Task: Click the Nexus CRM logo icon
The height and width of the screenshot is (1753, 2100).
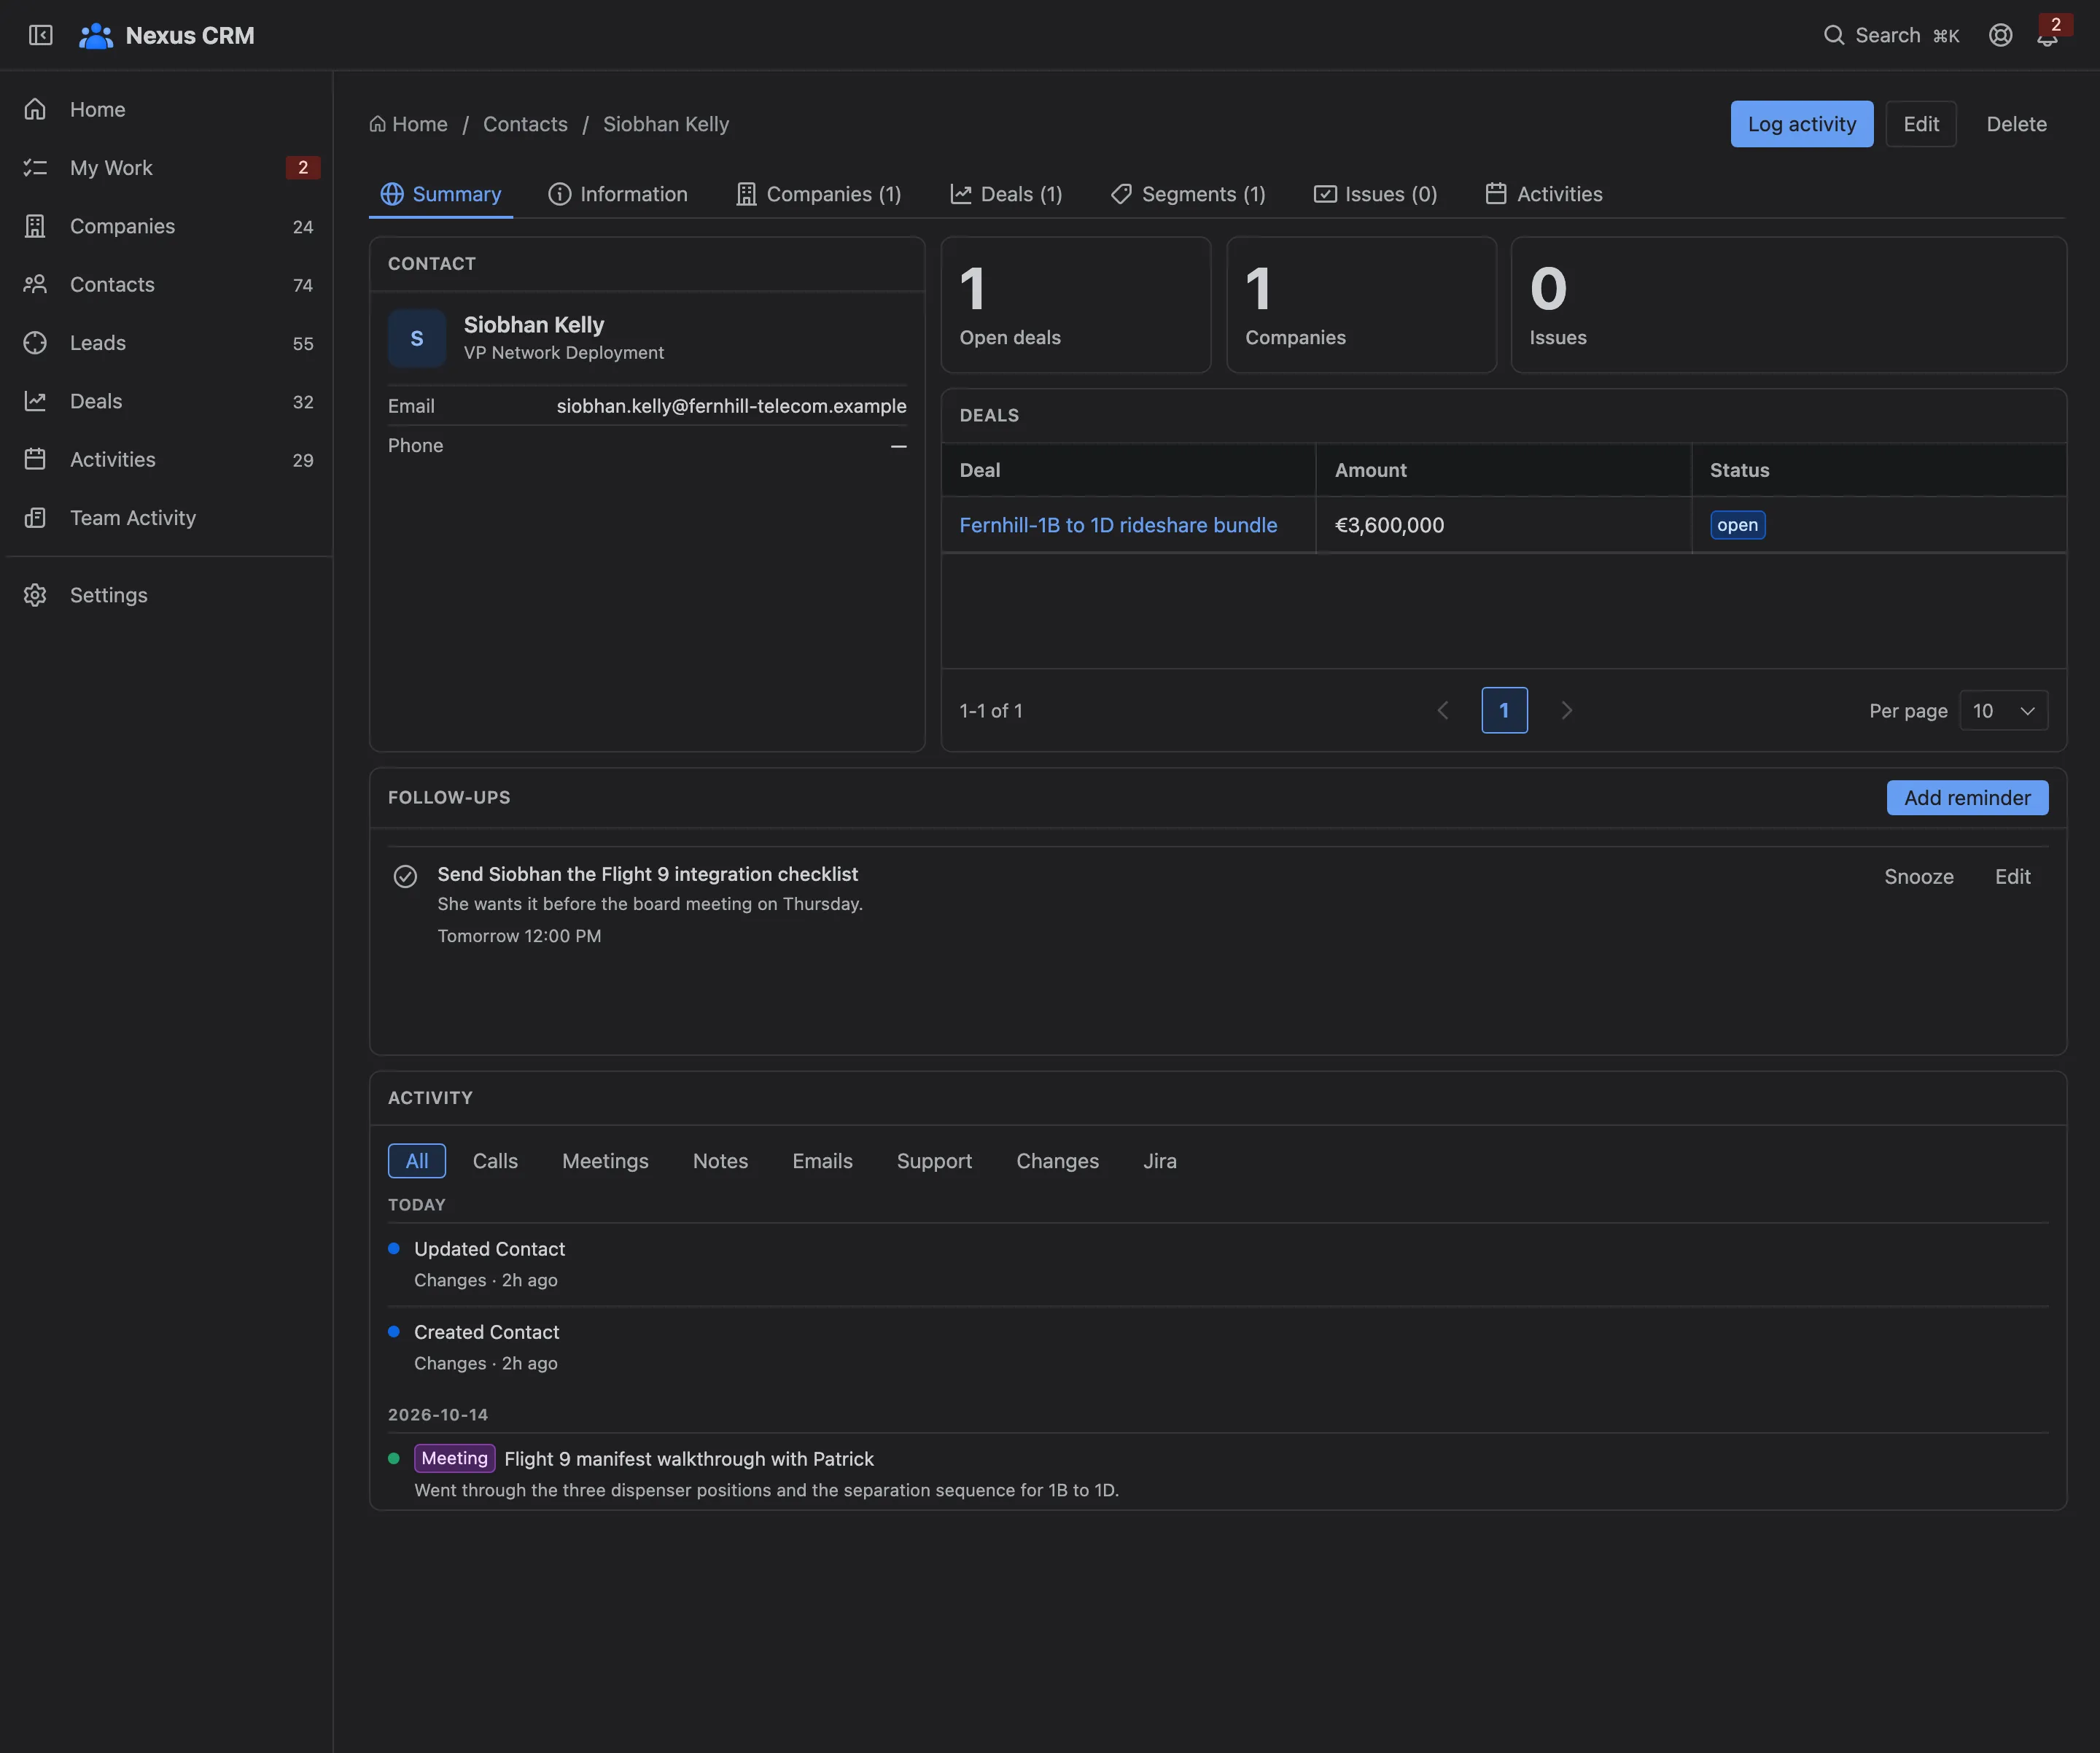Action: click(96, 35)
